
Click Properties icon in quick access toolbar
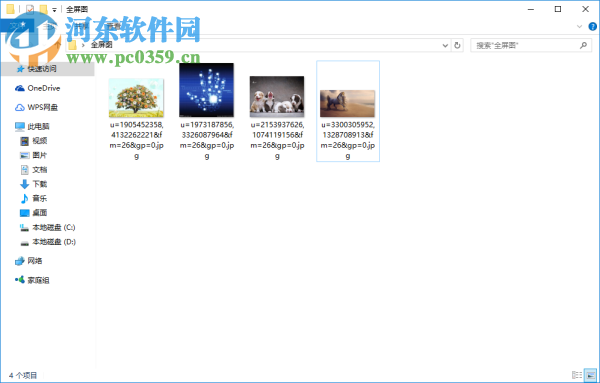click(x=30, y=9)
